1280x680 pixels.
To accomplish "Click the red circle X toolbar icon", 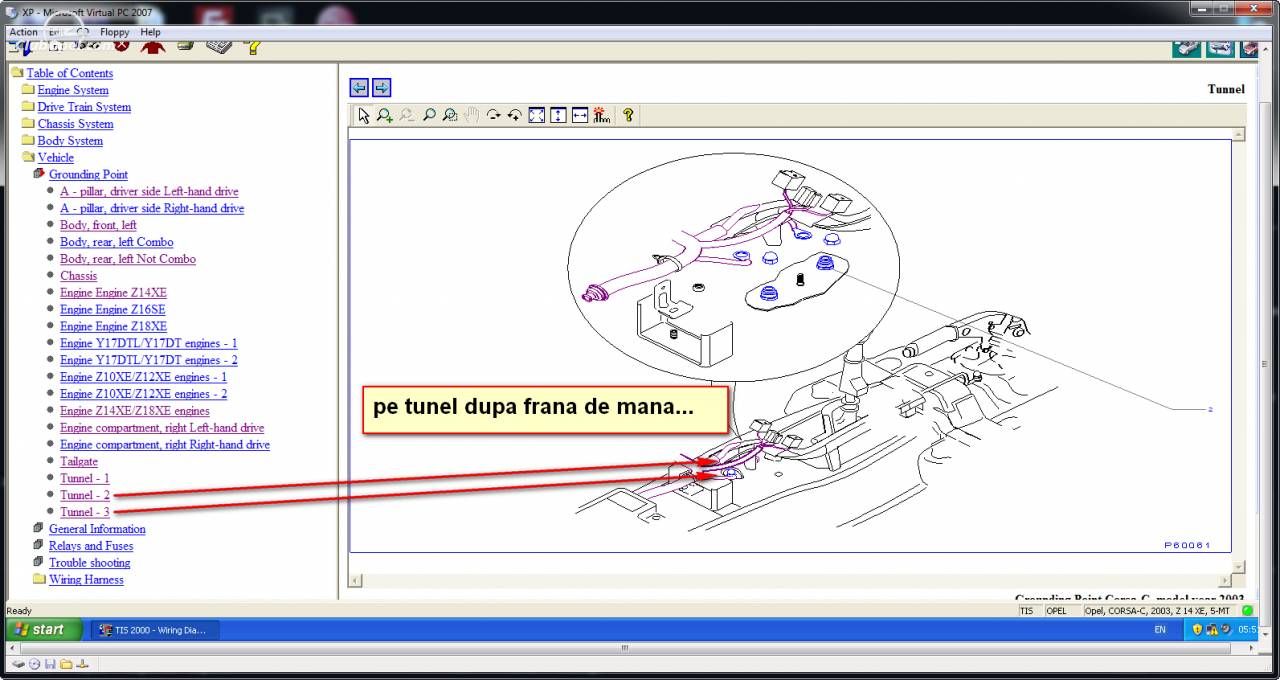I will tap(121, 45).
